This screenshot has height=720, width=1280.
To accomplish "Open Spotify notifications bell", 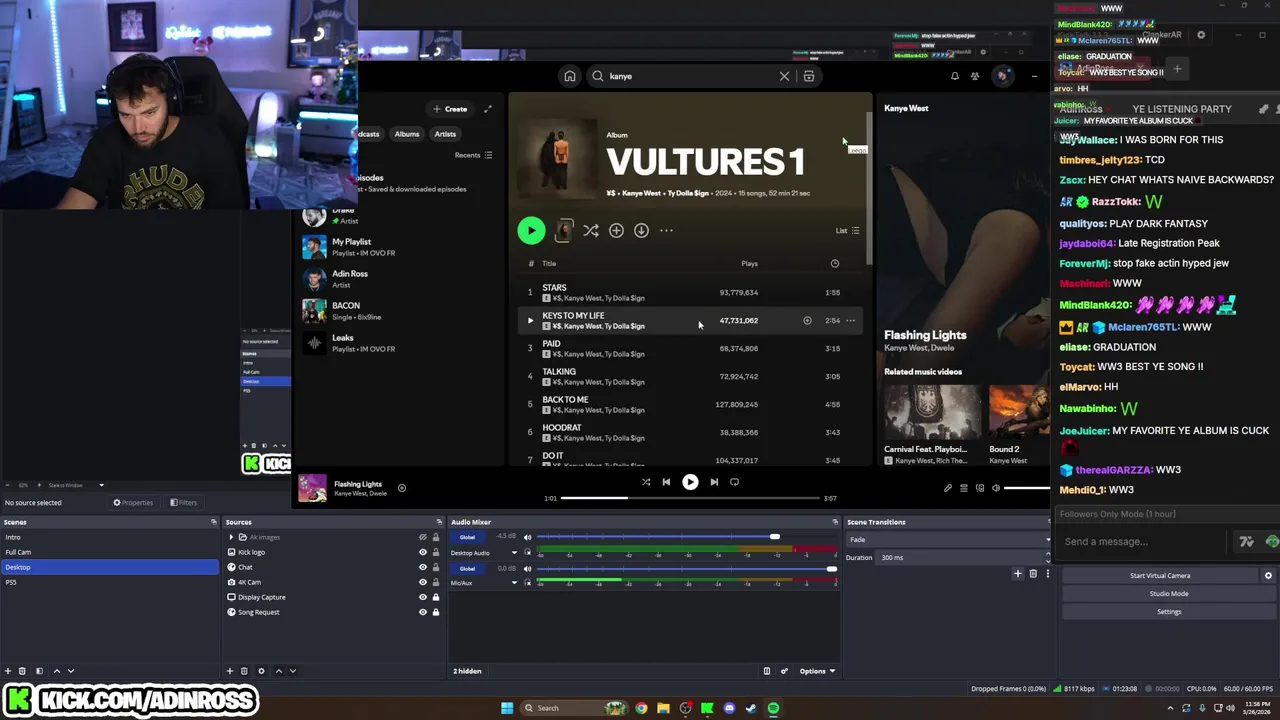I will click(954, 76).
